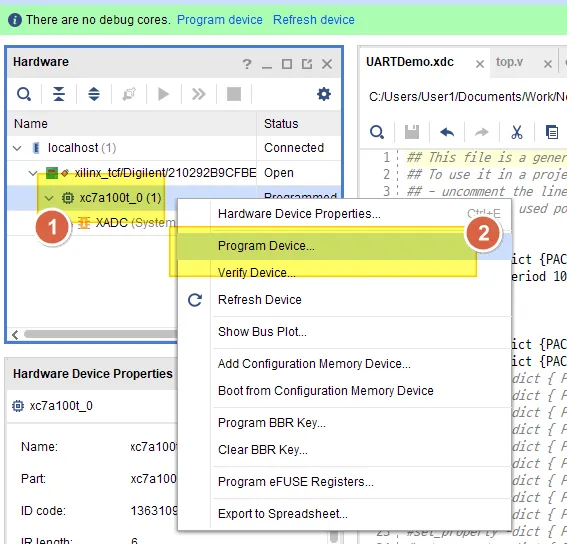Image resolution: width=567 pixels, height=544 pixels.
Task: Switch to the top.v tab
Action: click(x=509, y=62)
